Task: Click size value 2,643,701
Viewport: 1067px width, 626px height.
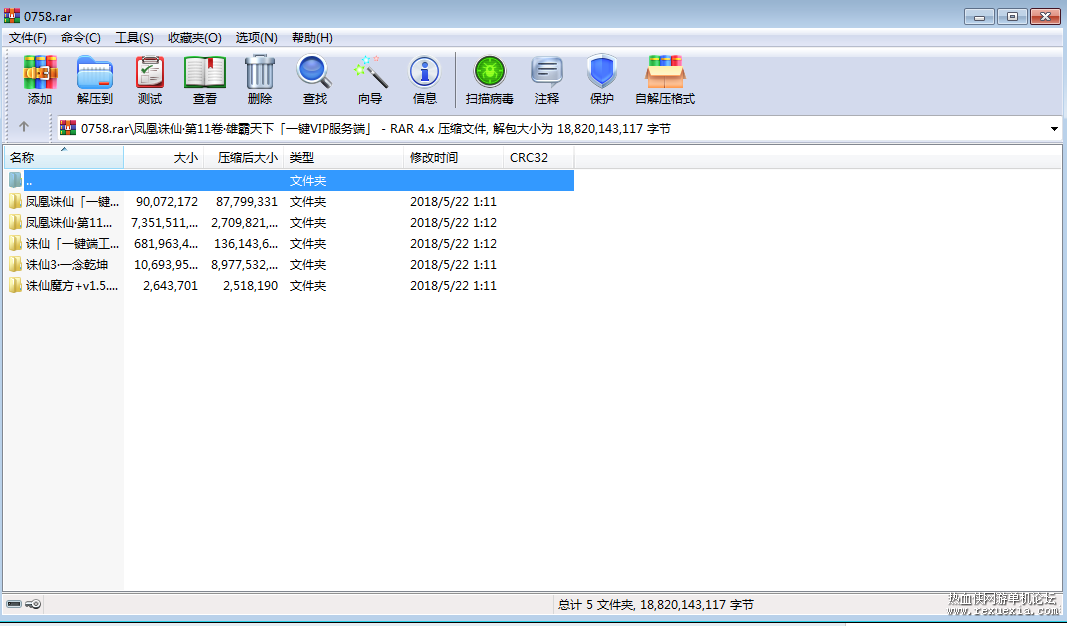Action: click(170, 286)
